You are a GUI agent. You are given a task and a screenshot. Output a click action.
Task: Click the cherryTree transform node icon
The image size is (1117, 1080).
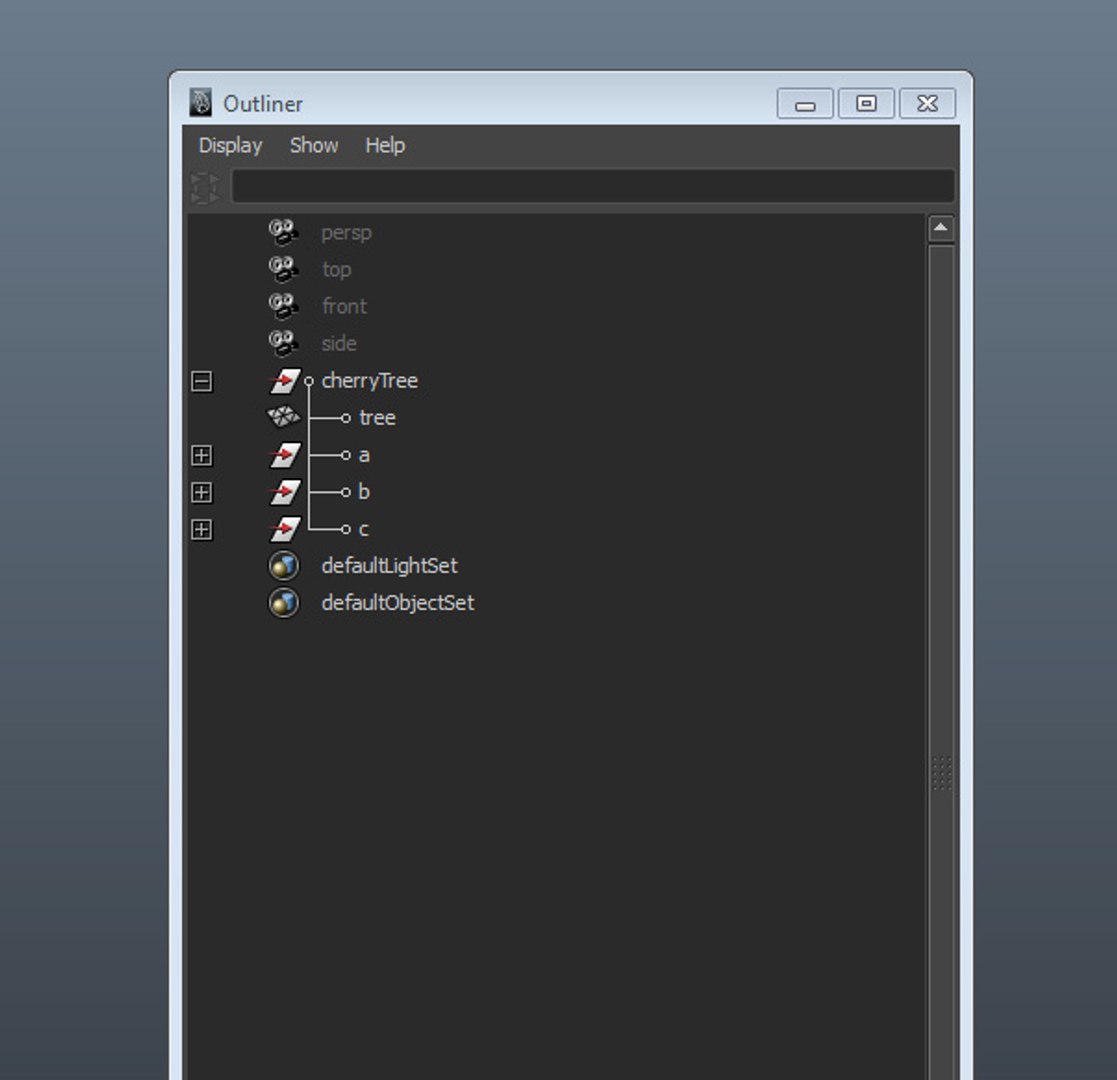285,380
